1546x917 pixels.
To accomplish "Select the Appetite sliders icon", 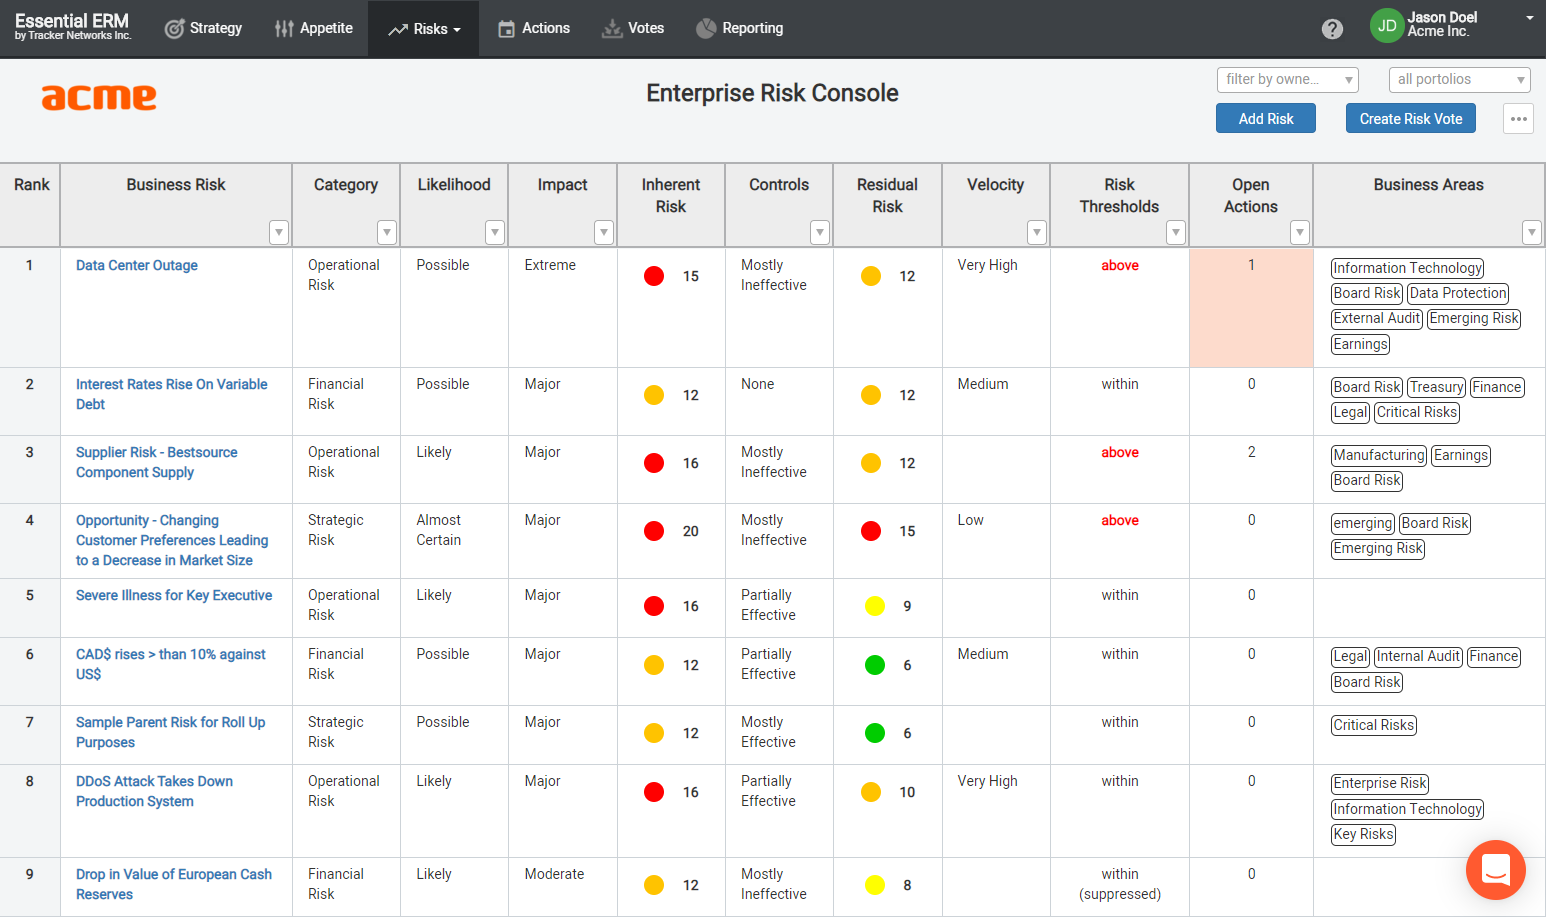I will click(285, 28).
